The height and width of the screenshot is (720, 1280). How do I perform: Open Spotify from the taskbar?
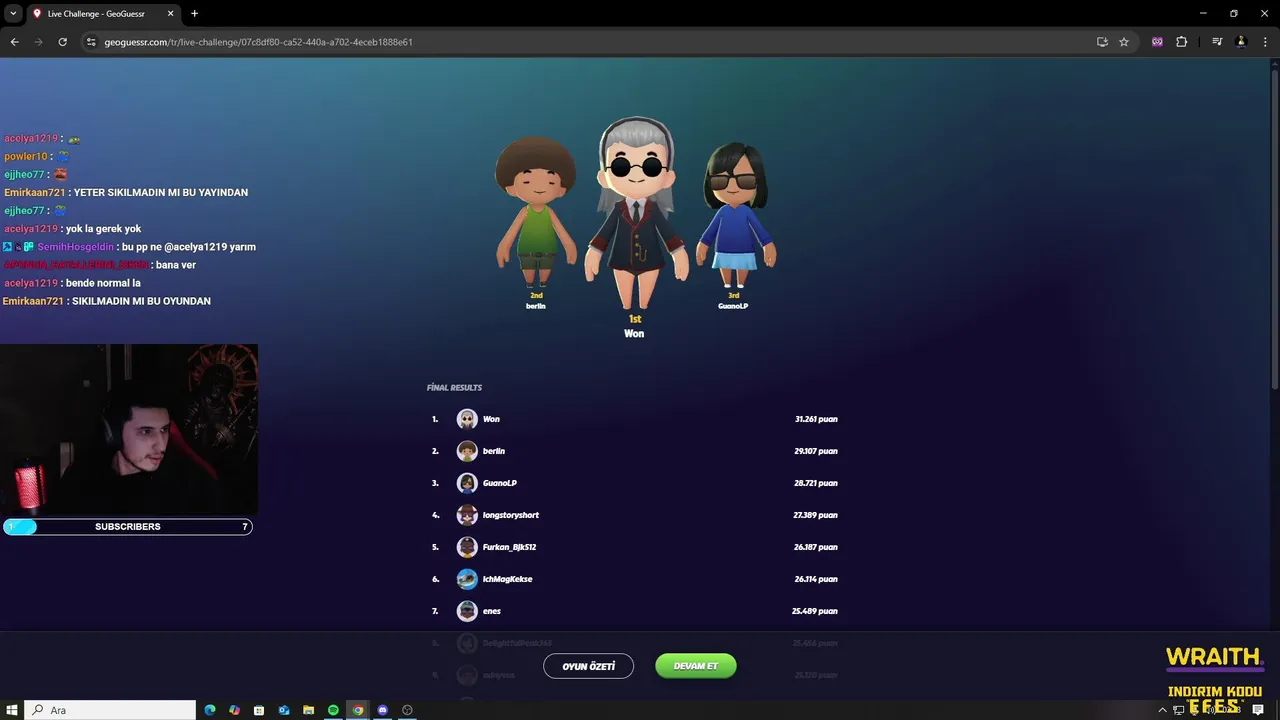tap(333, 710)
